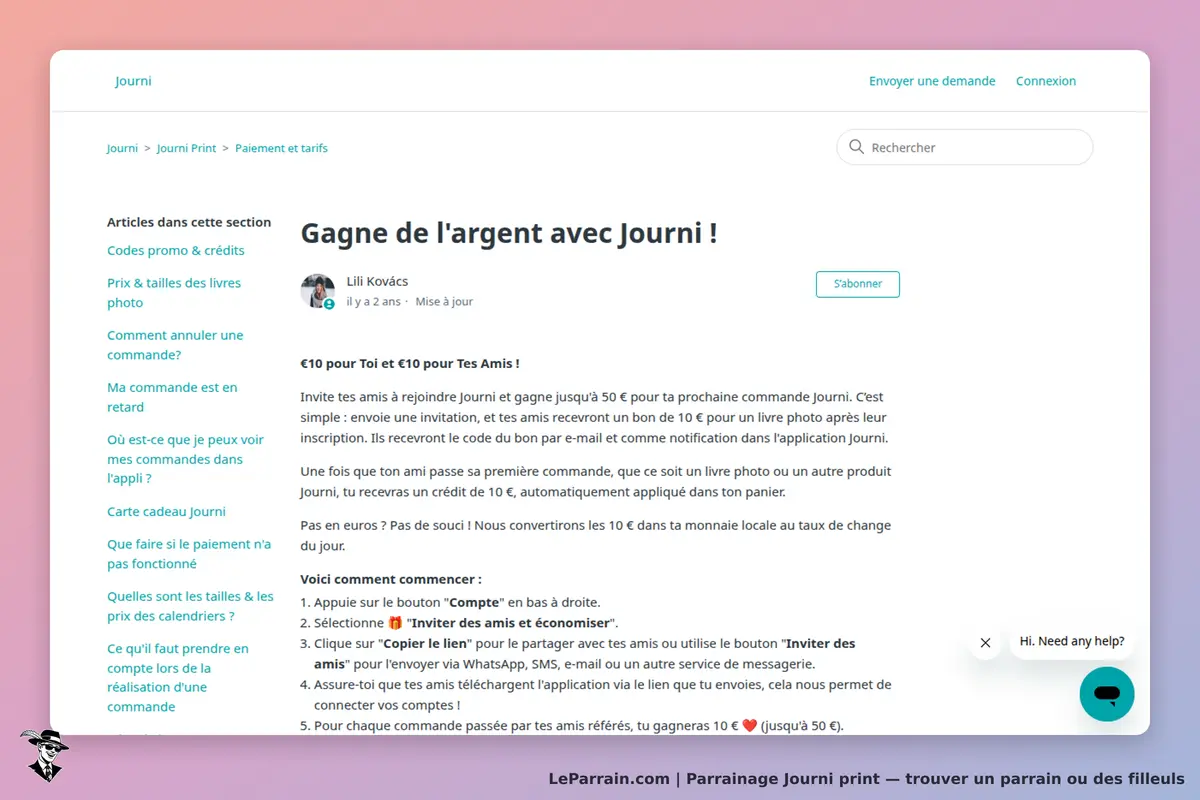The image size is (1200, 800).
Task: Open "Où est-ce que je peux voir mes commandes" article
Action: click(186, 459)
